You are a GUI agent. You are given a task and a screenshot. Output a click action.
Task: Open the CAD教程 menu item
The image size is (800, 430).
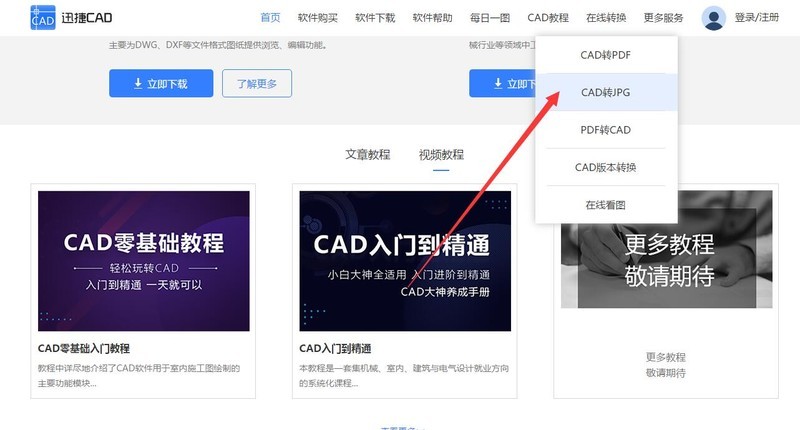coord(548,18)
